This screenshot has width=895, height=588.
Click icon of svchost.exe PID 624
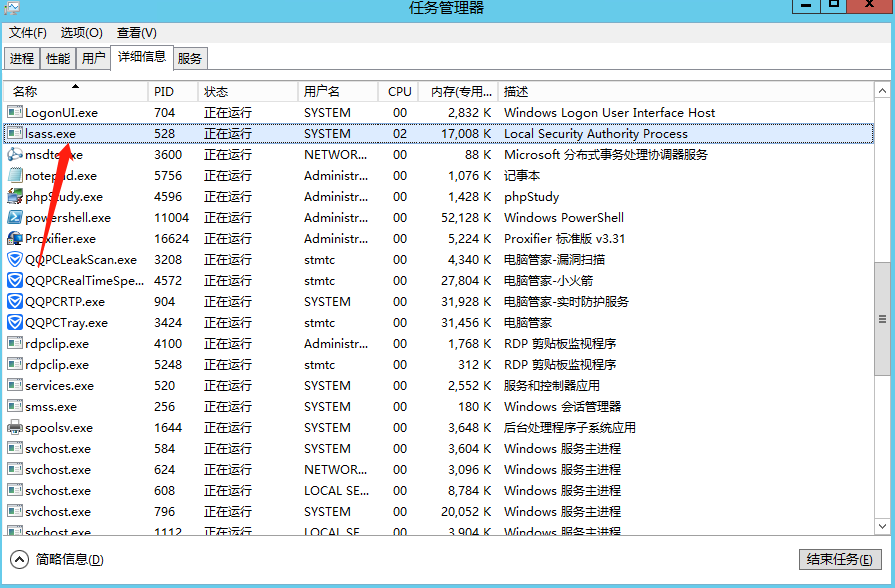coord(15,469)
